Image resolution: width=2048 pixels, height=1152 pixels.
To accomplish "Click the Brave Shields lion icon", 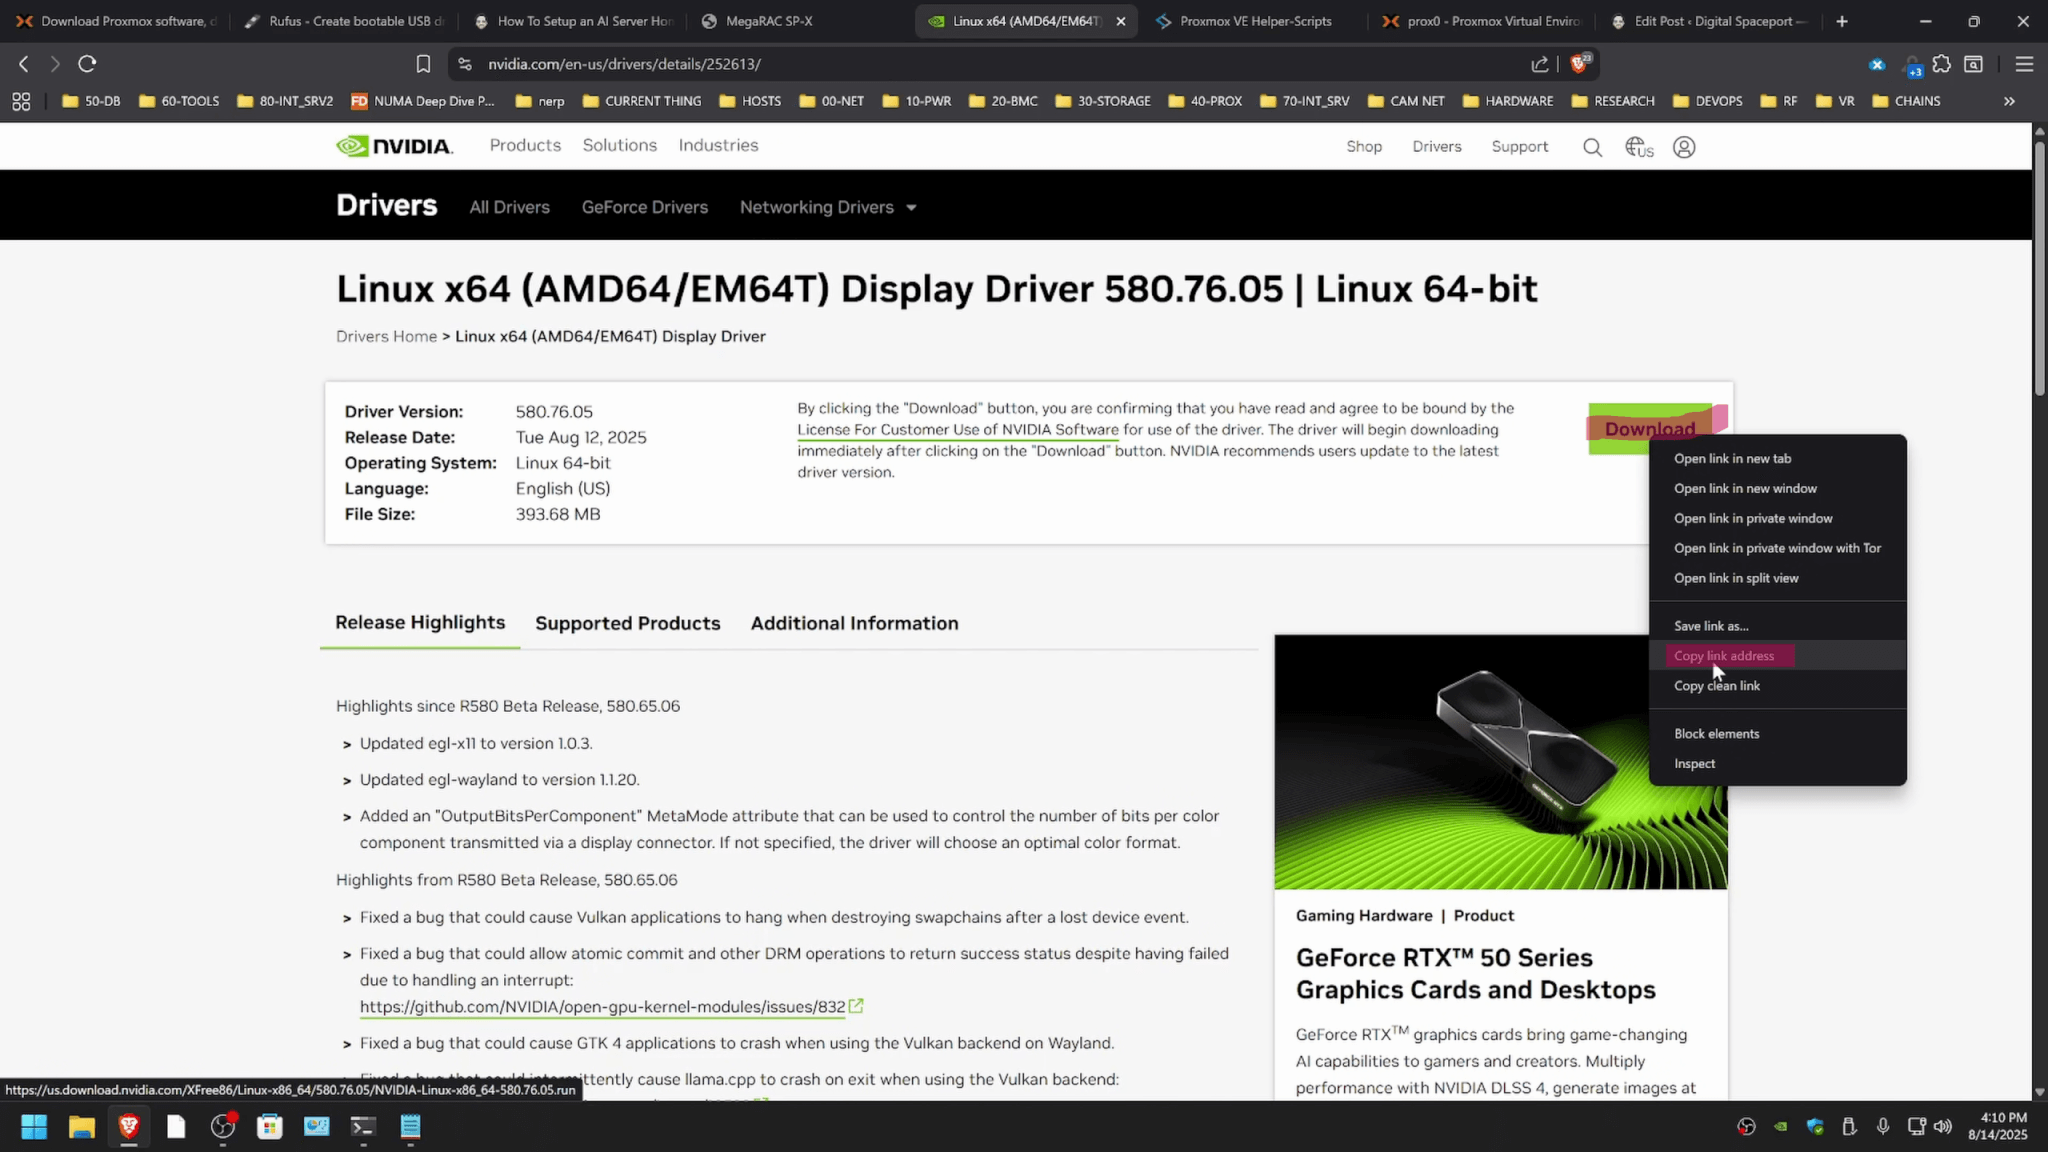I will (x=1579, y=64).
